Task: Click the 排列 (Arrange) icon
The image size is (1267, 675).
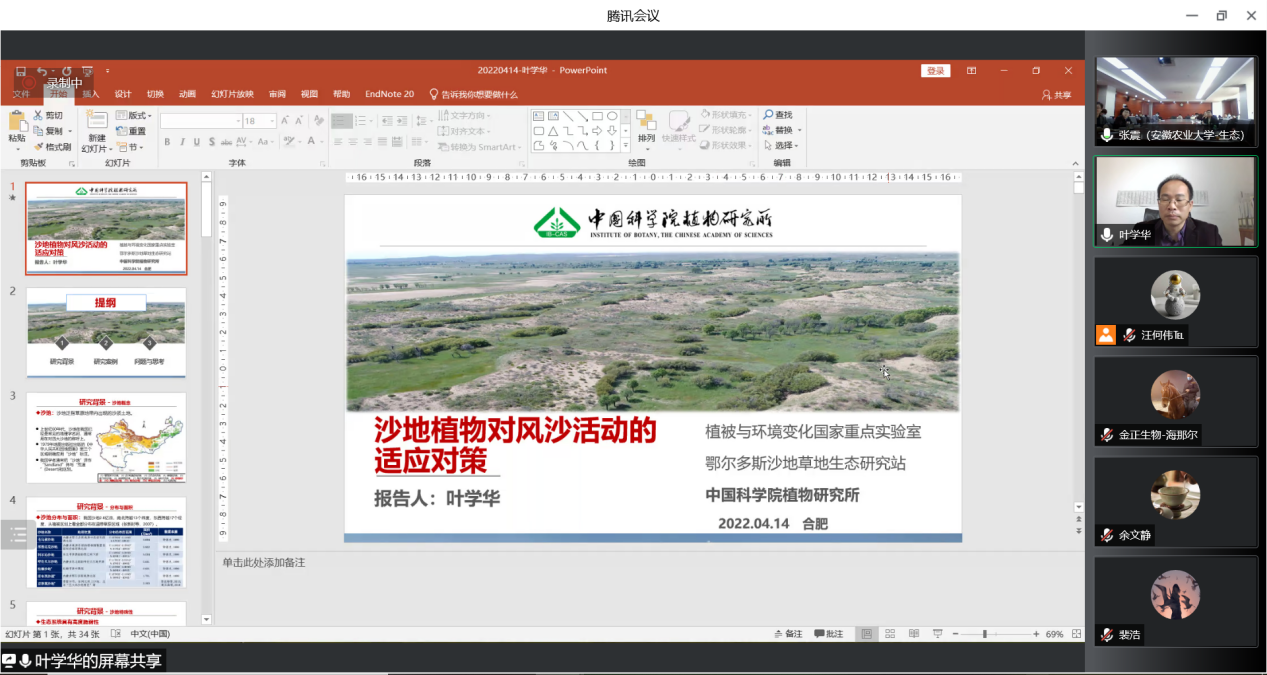Action: coord(646,122)
